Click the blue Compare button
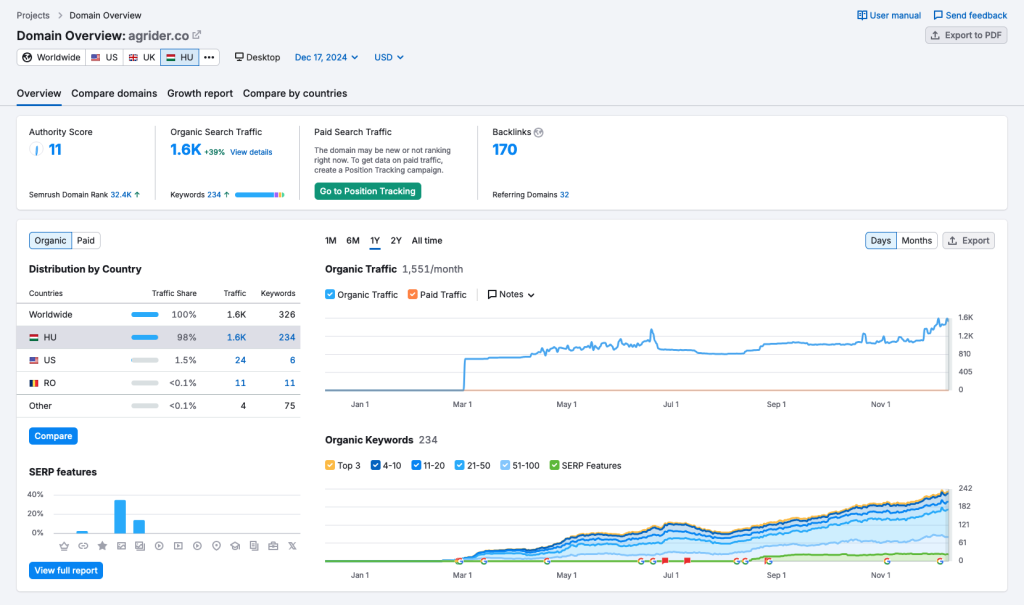Screen dimensions: 1024x605 [53, 436]
